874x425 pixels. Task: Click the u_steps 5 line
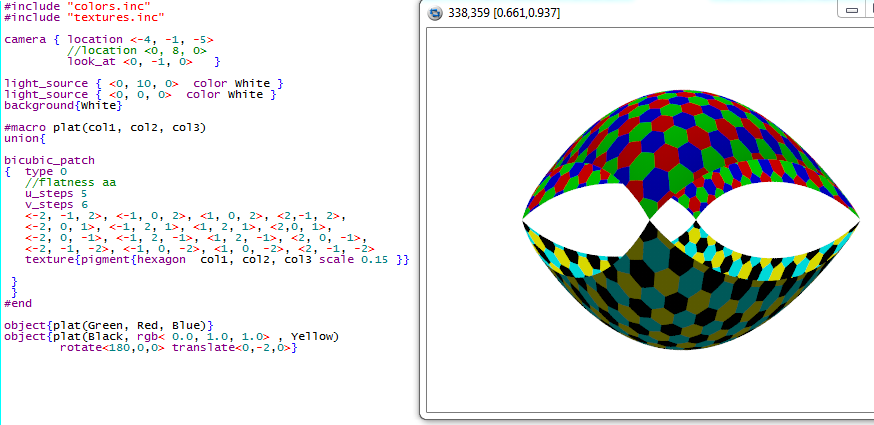pos(56,194)
